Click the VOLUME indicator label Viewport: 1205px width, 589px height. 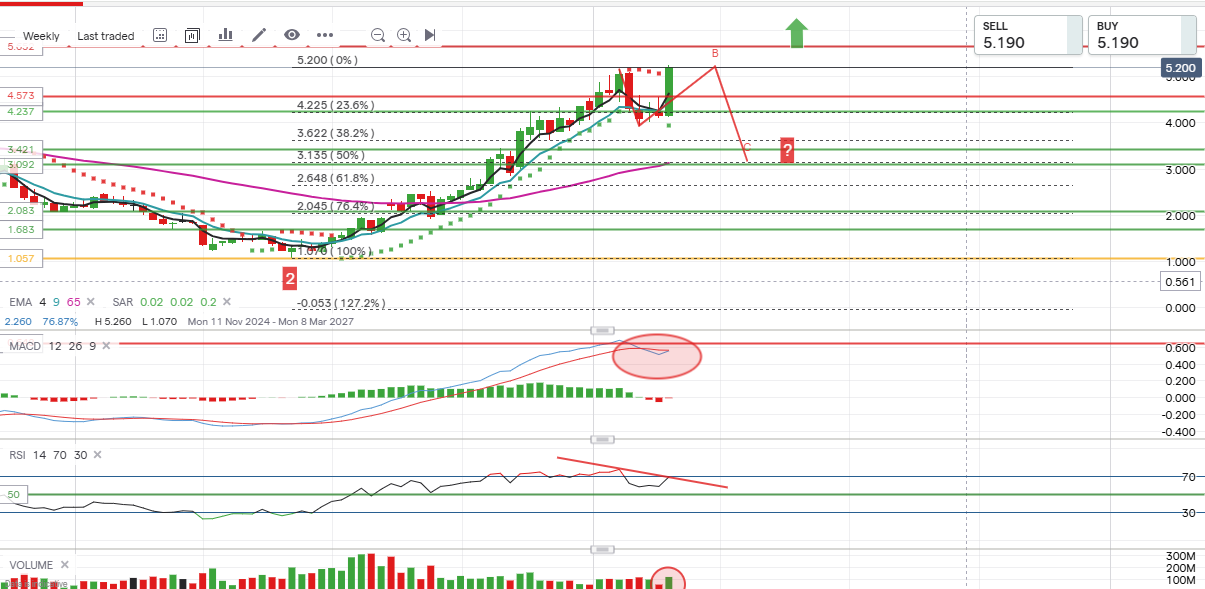click(31, 564)
